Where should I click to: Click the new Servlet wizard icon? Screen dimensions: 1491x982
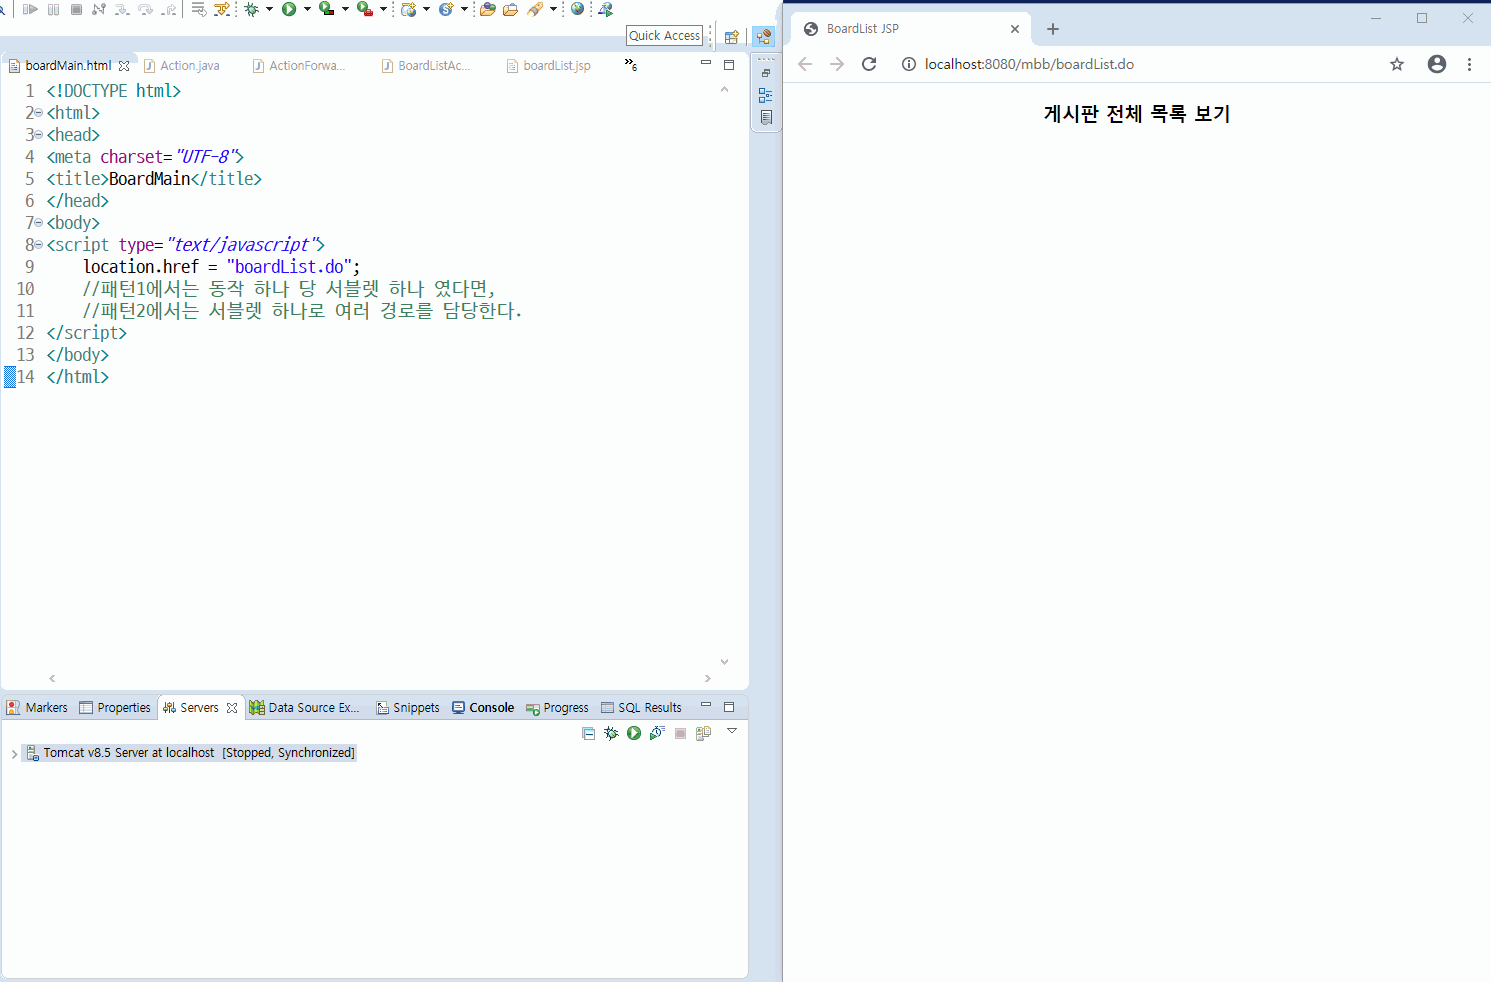tap(446, 9)
